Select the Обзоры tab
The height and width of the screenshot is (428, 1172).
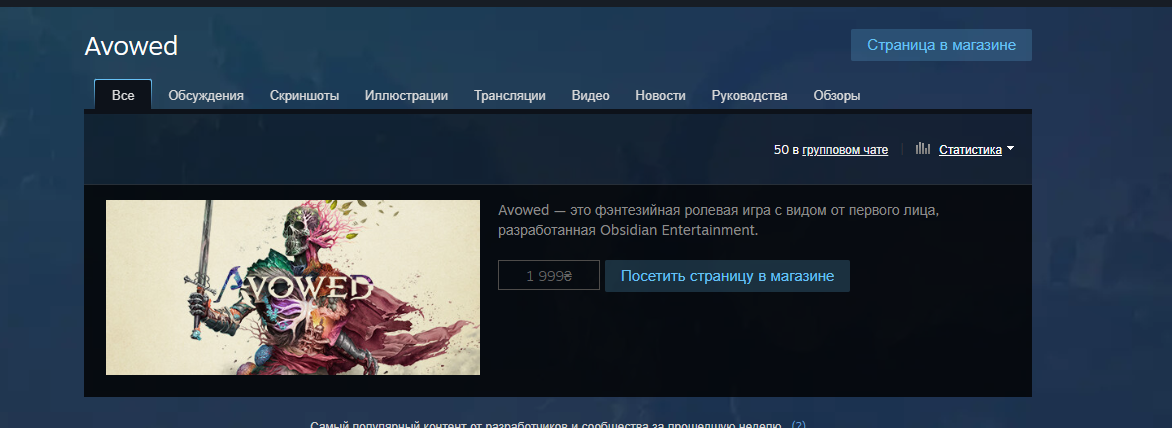(837, 96)
